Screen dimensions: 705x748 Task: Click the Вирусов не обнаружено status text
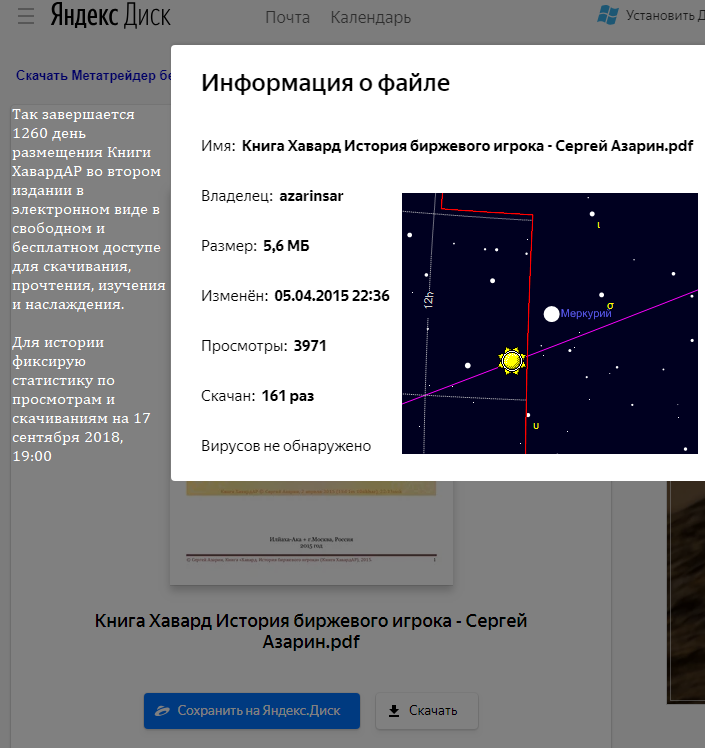tap(286, 446)
